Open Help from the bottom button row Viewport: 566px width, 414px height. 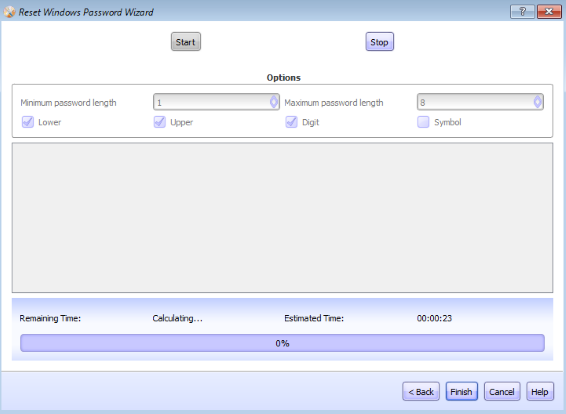(540, 392)
